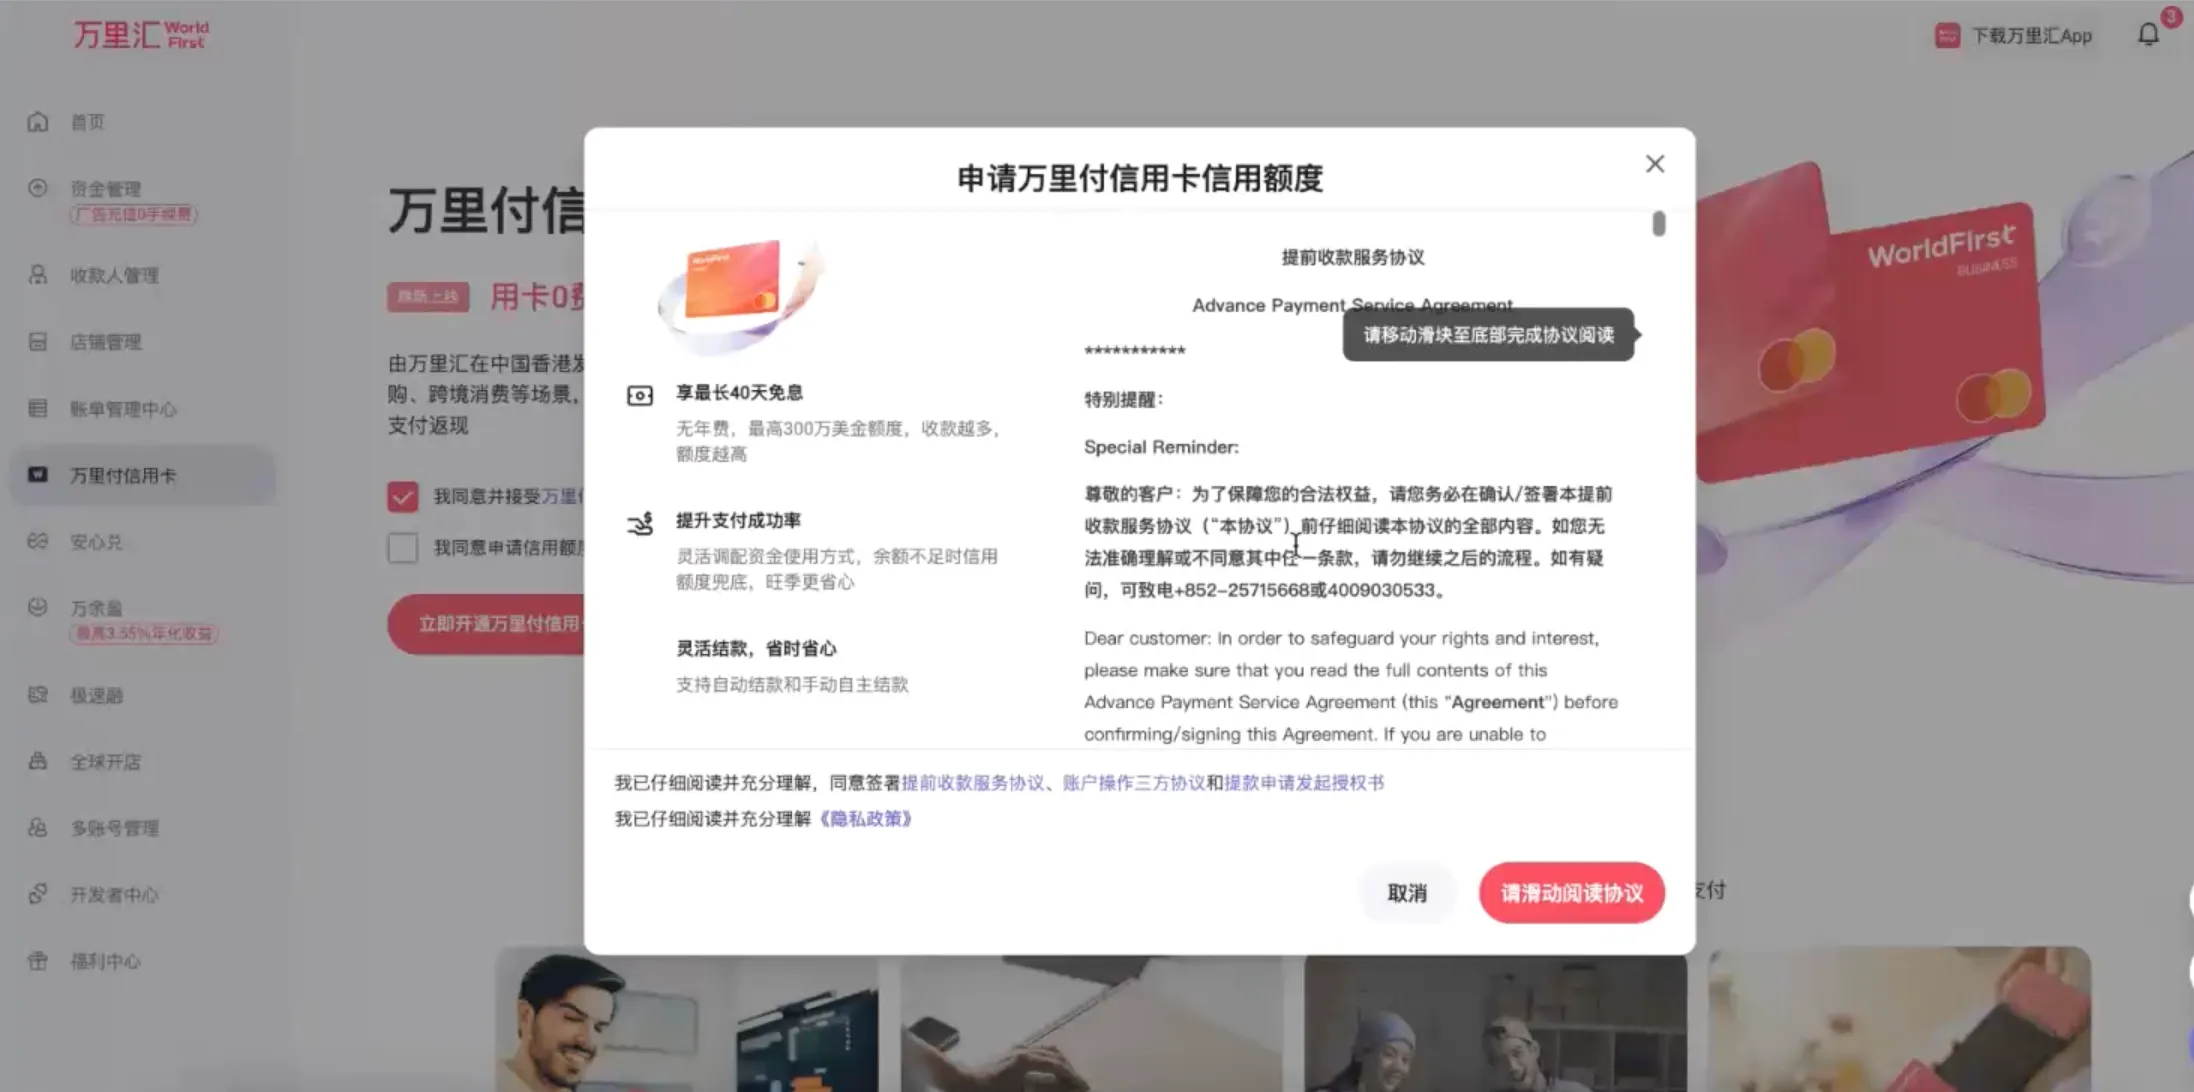Screen dimensions: 2194x1092
Task: Open 开发者中心 menu item
Action: pos(114,895)
